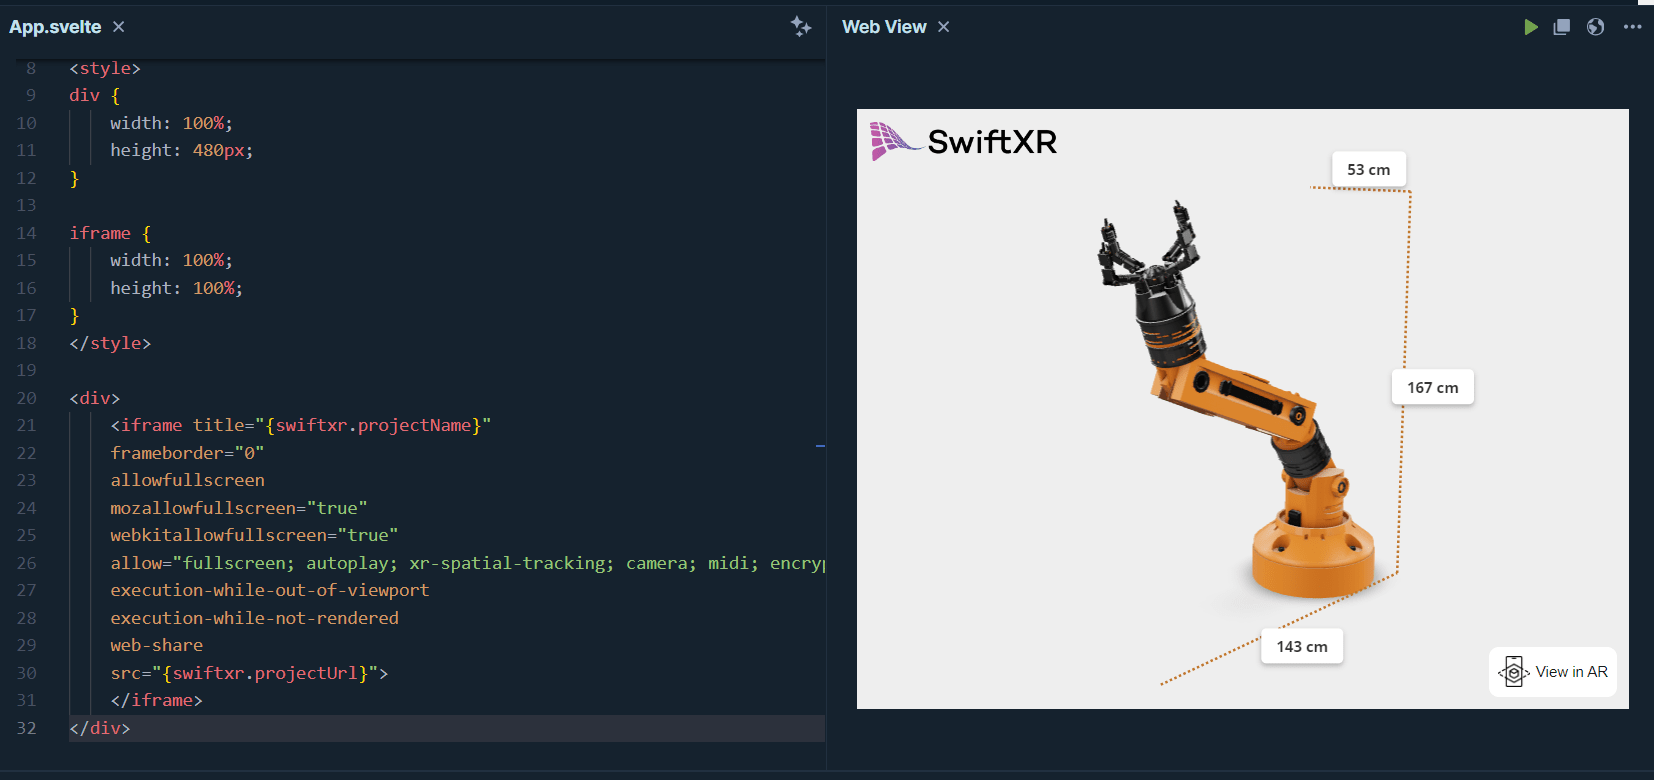Open the three-dot more options menu
Screen dimensions: 1654x780
pos(1632,27)
